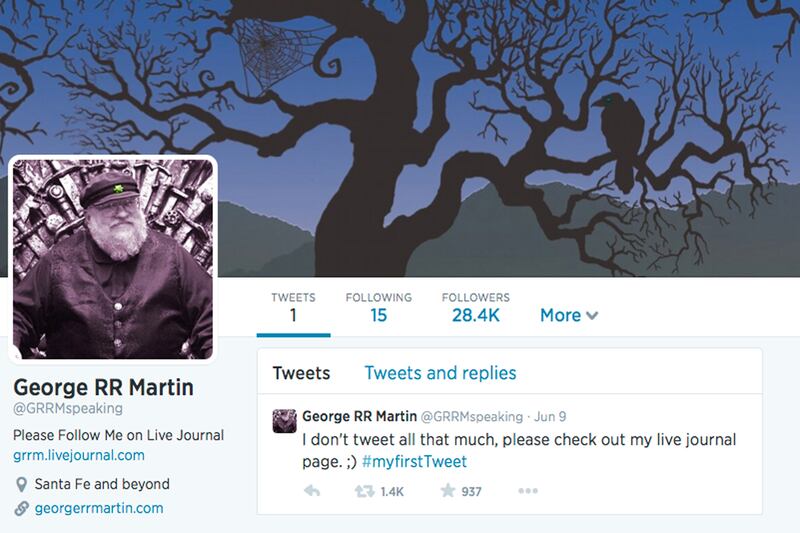Image resolution: width=800 pixels, height=533 pixels.
Task: Open the three-dots more options on tweet
Action: [528, 491]
